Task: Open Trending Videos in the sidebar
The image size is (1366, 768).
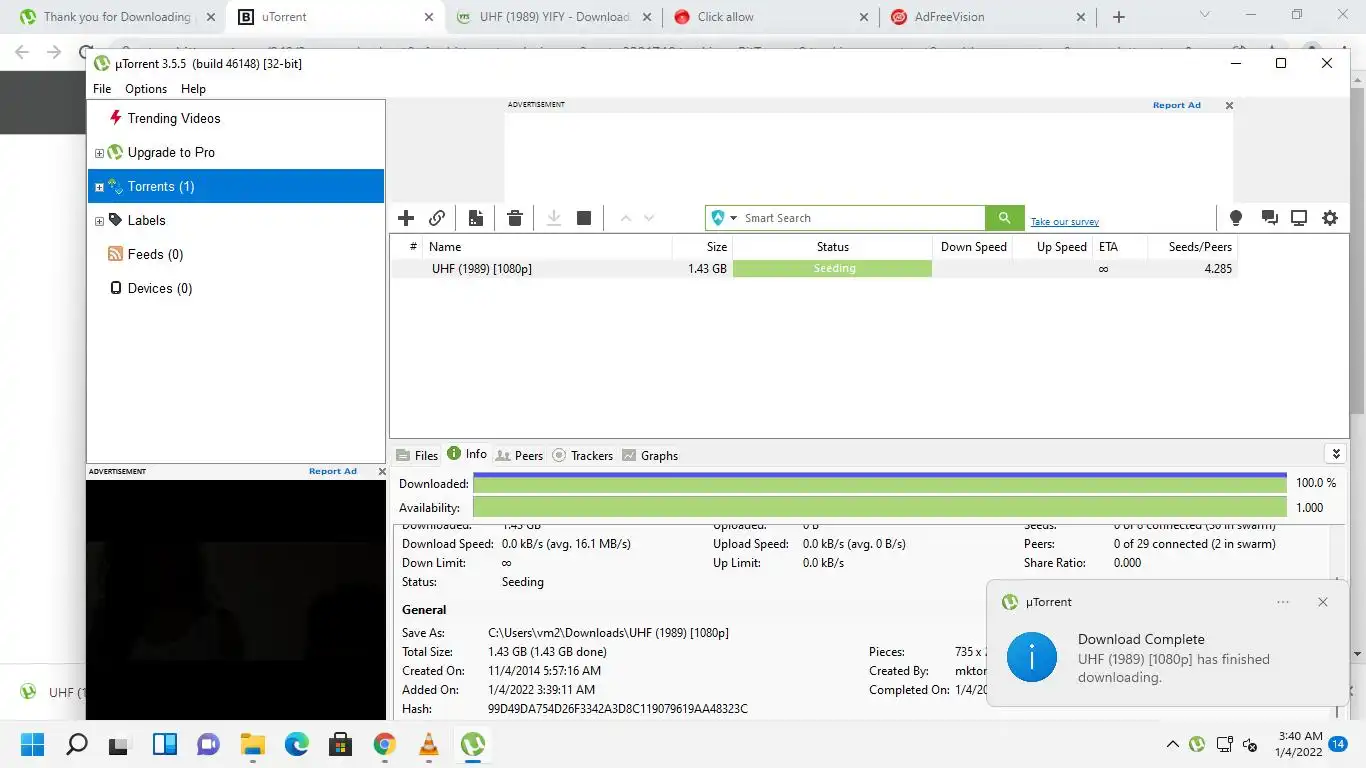Action: (x=174, y=118)
